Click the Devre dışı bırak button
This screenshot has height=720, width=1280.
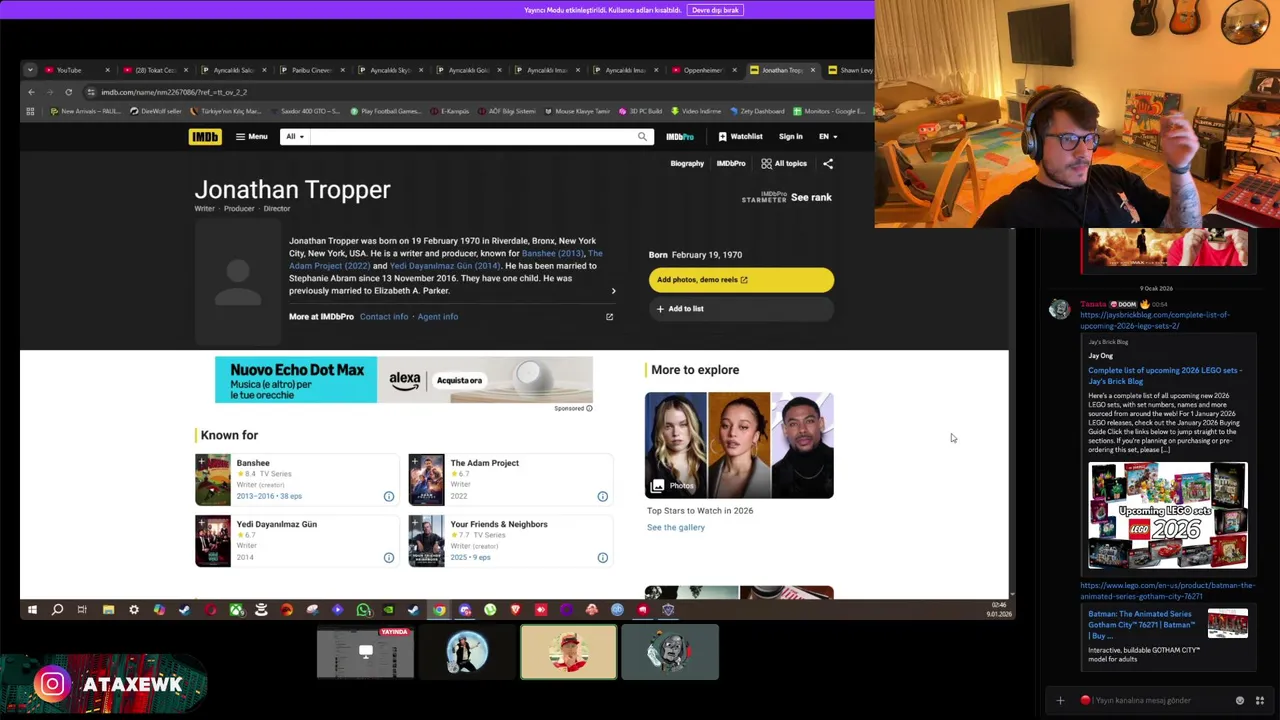click(715, 10)
